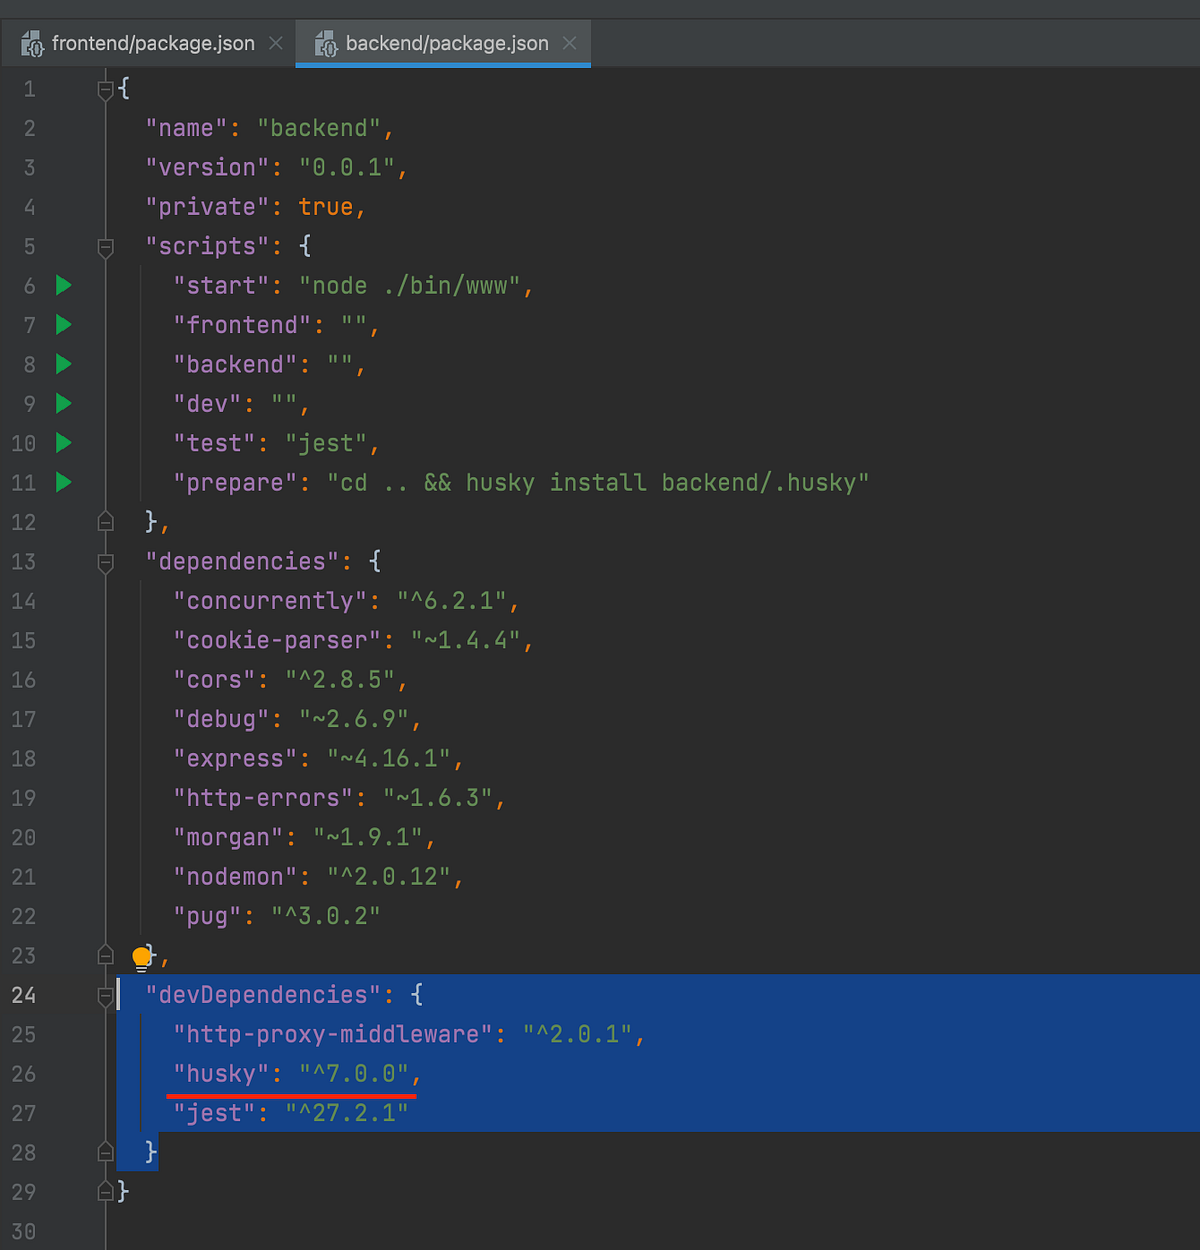Collapse the "dependencies" block fold marker
The height and width of the screenshot is (1250, 1200).
(x=105, y=562)
